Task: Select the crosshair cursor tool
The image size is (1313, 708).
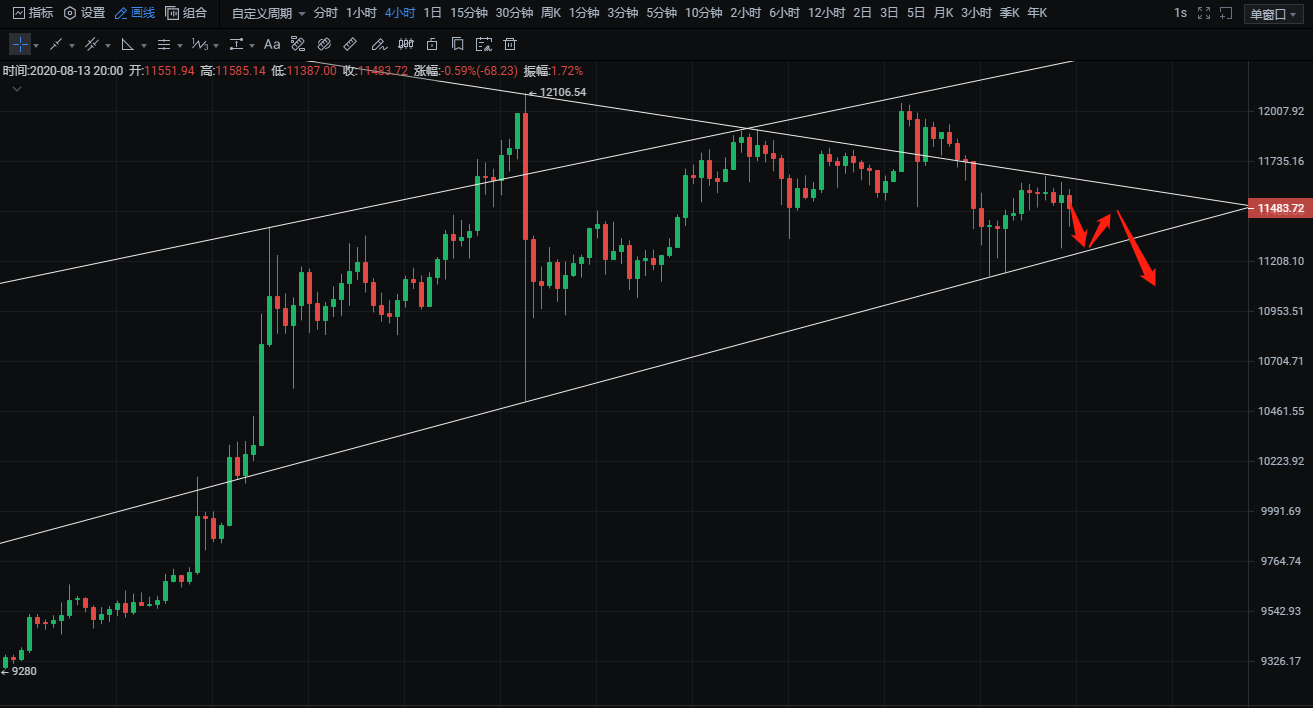Action: 20,45
